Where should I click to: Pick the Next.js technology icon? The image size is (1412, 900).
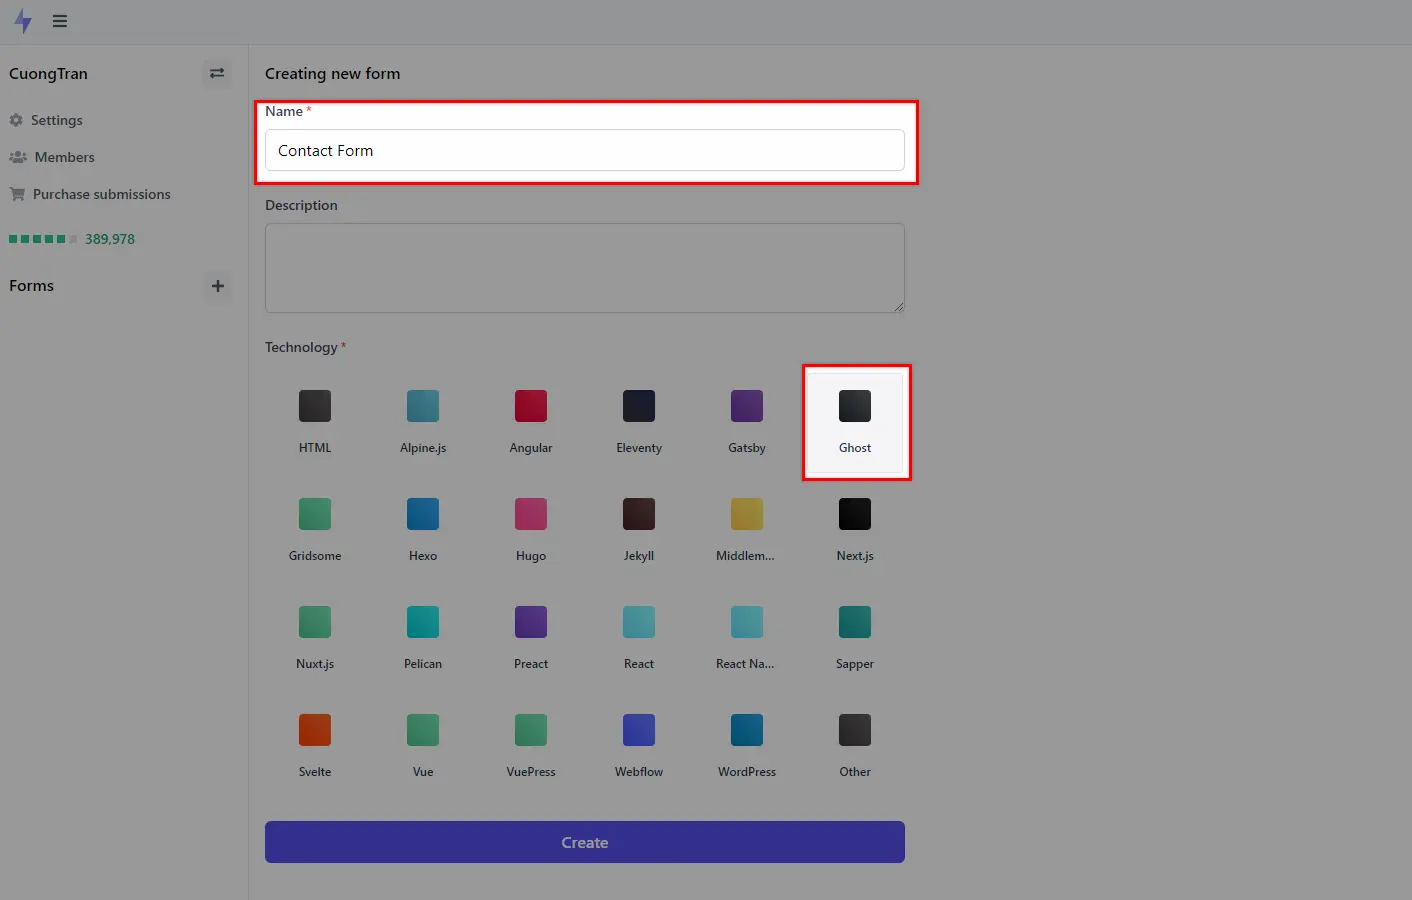click(x=855, y=513)
